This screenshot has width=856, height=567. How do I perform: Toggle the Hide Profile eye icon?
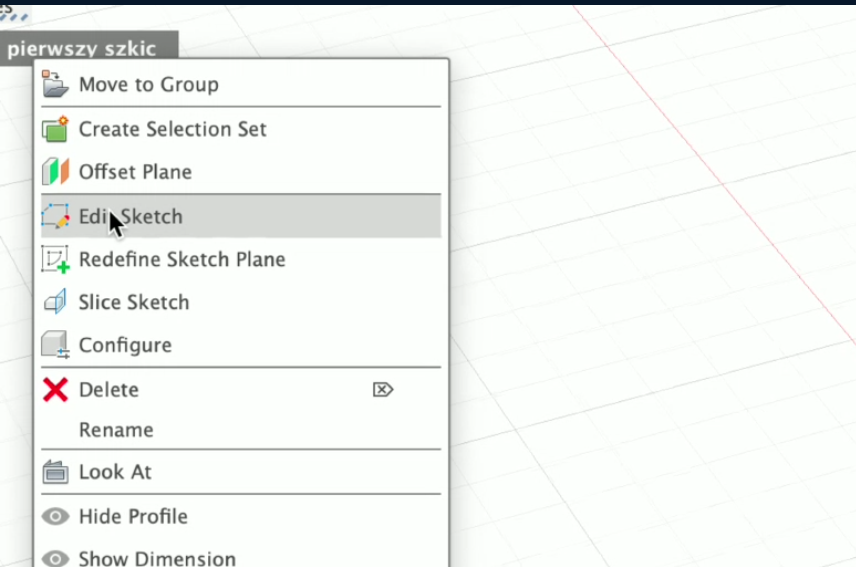click(x=55, y=516)
